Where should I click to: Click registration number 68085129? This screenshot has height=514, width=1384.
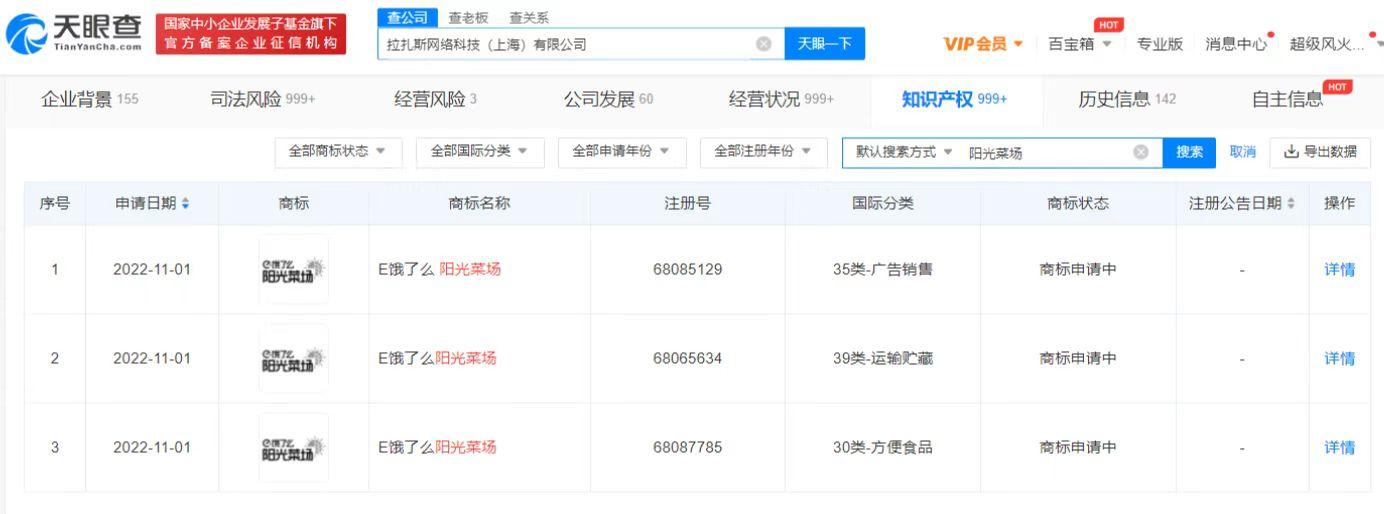click(687, 269)
